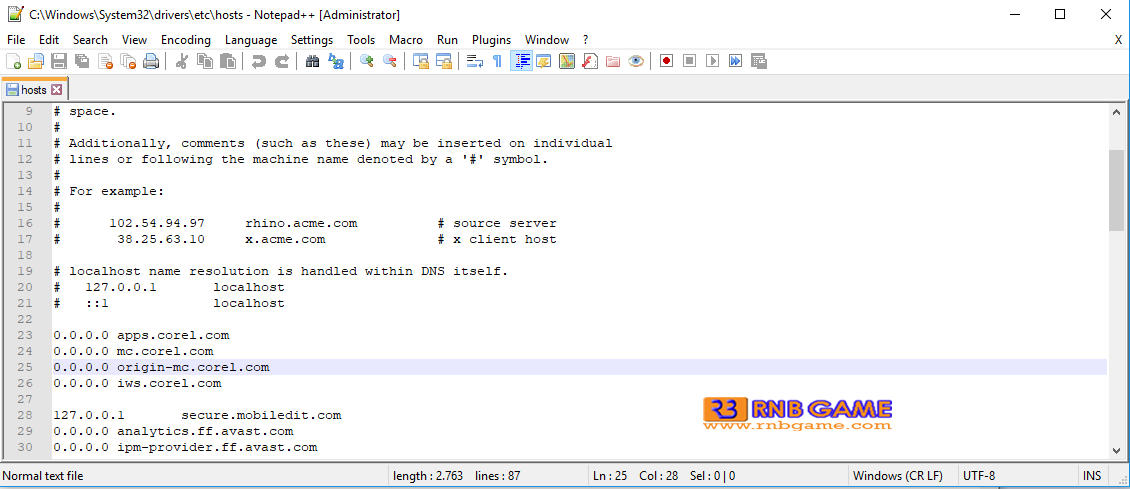This screenshot has width=1130, height=489.
Task: Click the Close All toolbar icon
Action: (x=128, y=61)
